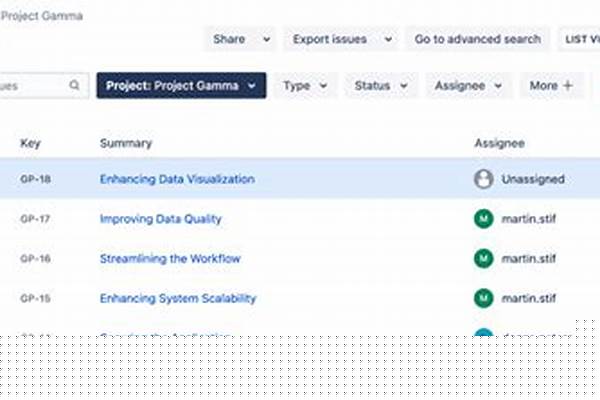Expand the Export issues dropdown

388,40
